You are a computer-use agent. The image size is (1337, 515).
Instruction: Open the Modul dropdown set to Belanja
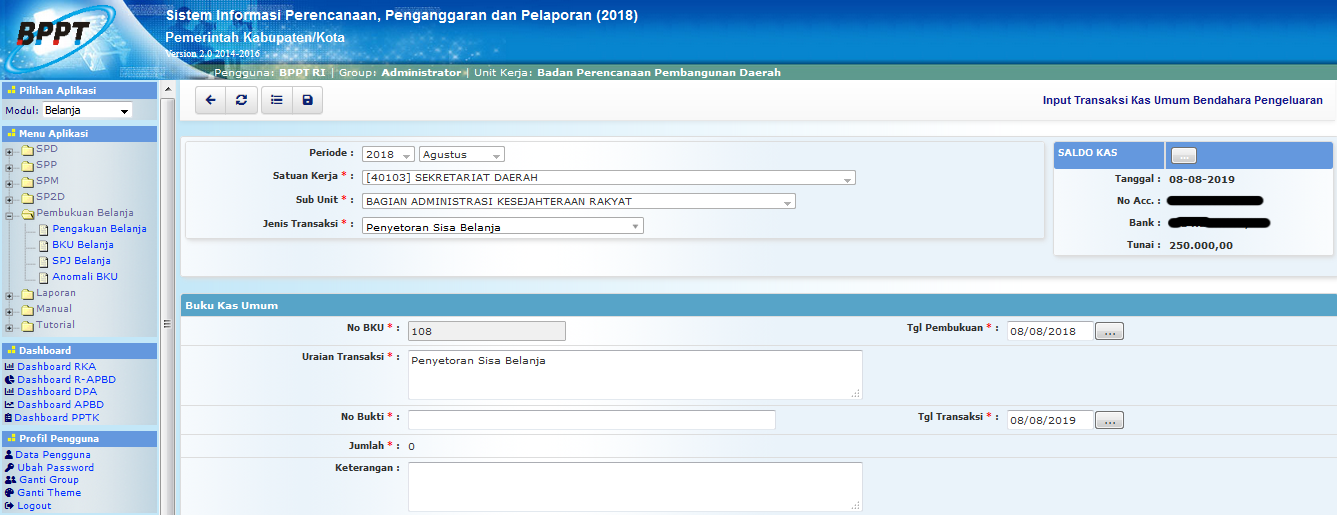(x=87, y=111)
